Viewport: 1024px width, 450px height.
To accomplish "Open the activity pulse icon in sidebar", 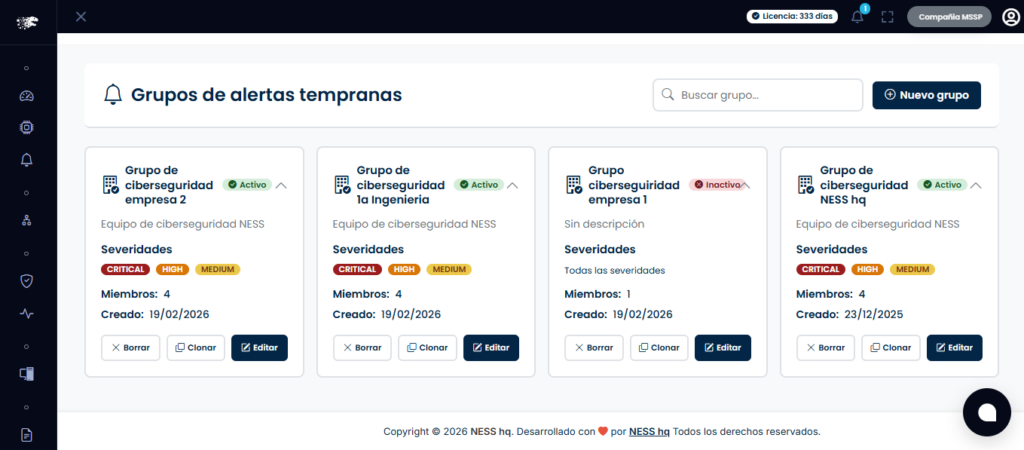I will pos(27,313).
